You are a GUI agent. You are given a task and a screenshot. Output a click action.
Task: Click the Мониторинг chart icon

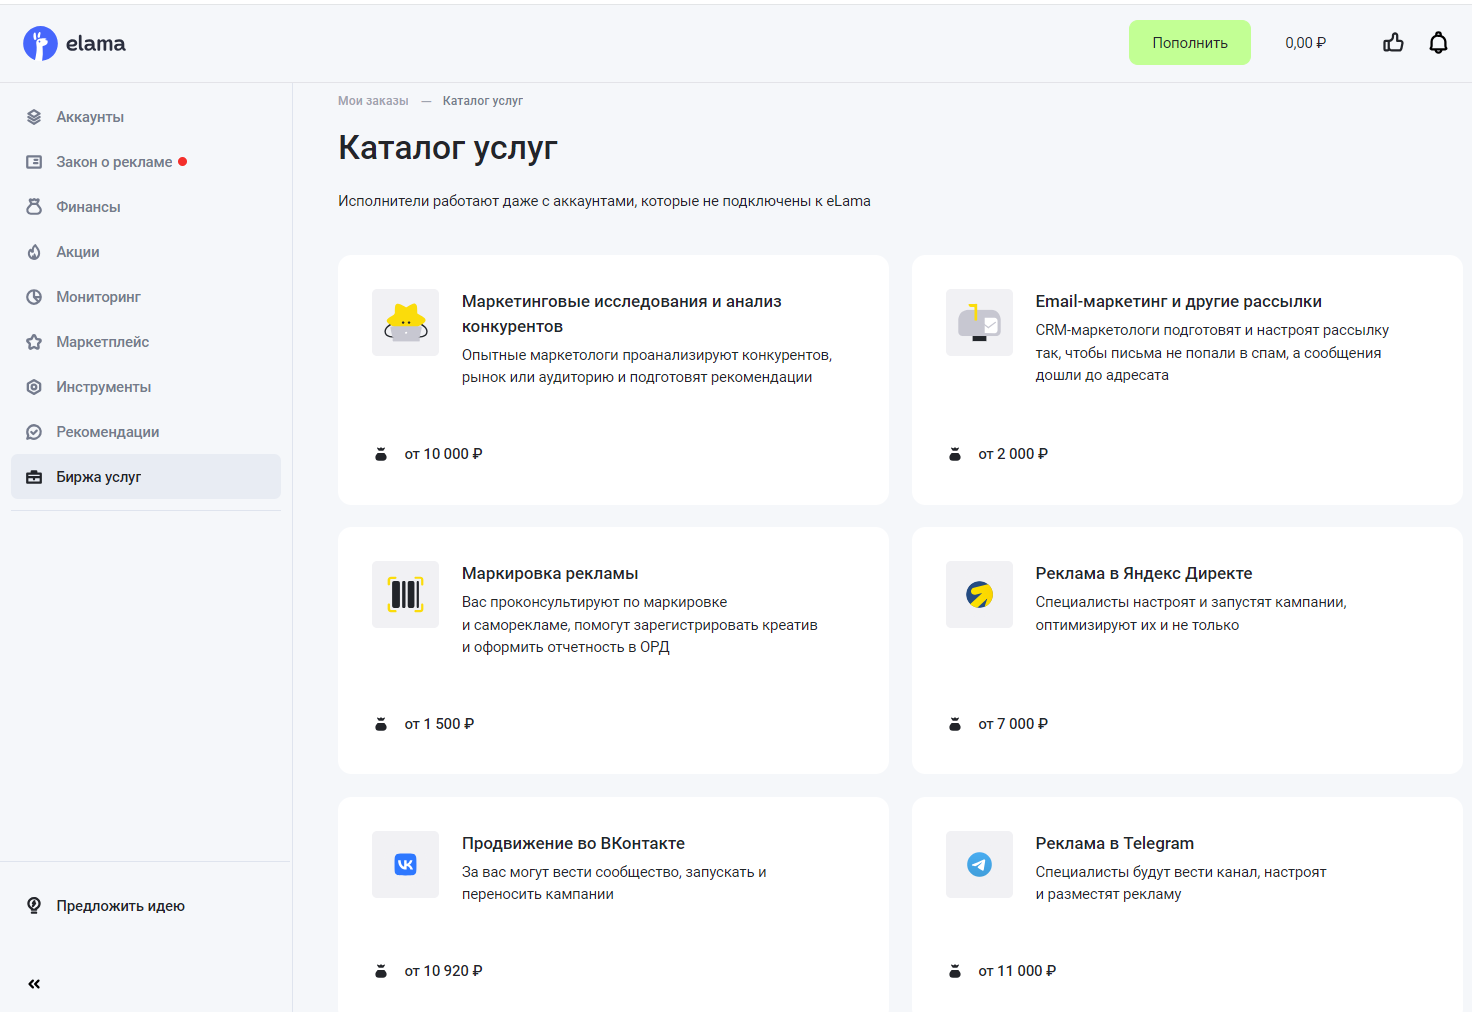click(34, 297)
